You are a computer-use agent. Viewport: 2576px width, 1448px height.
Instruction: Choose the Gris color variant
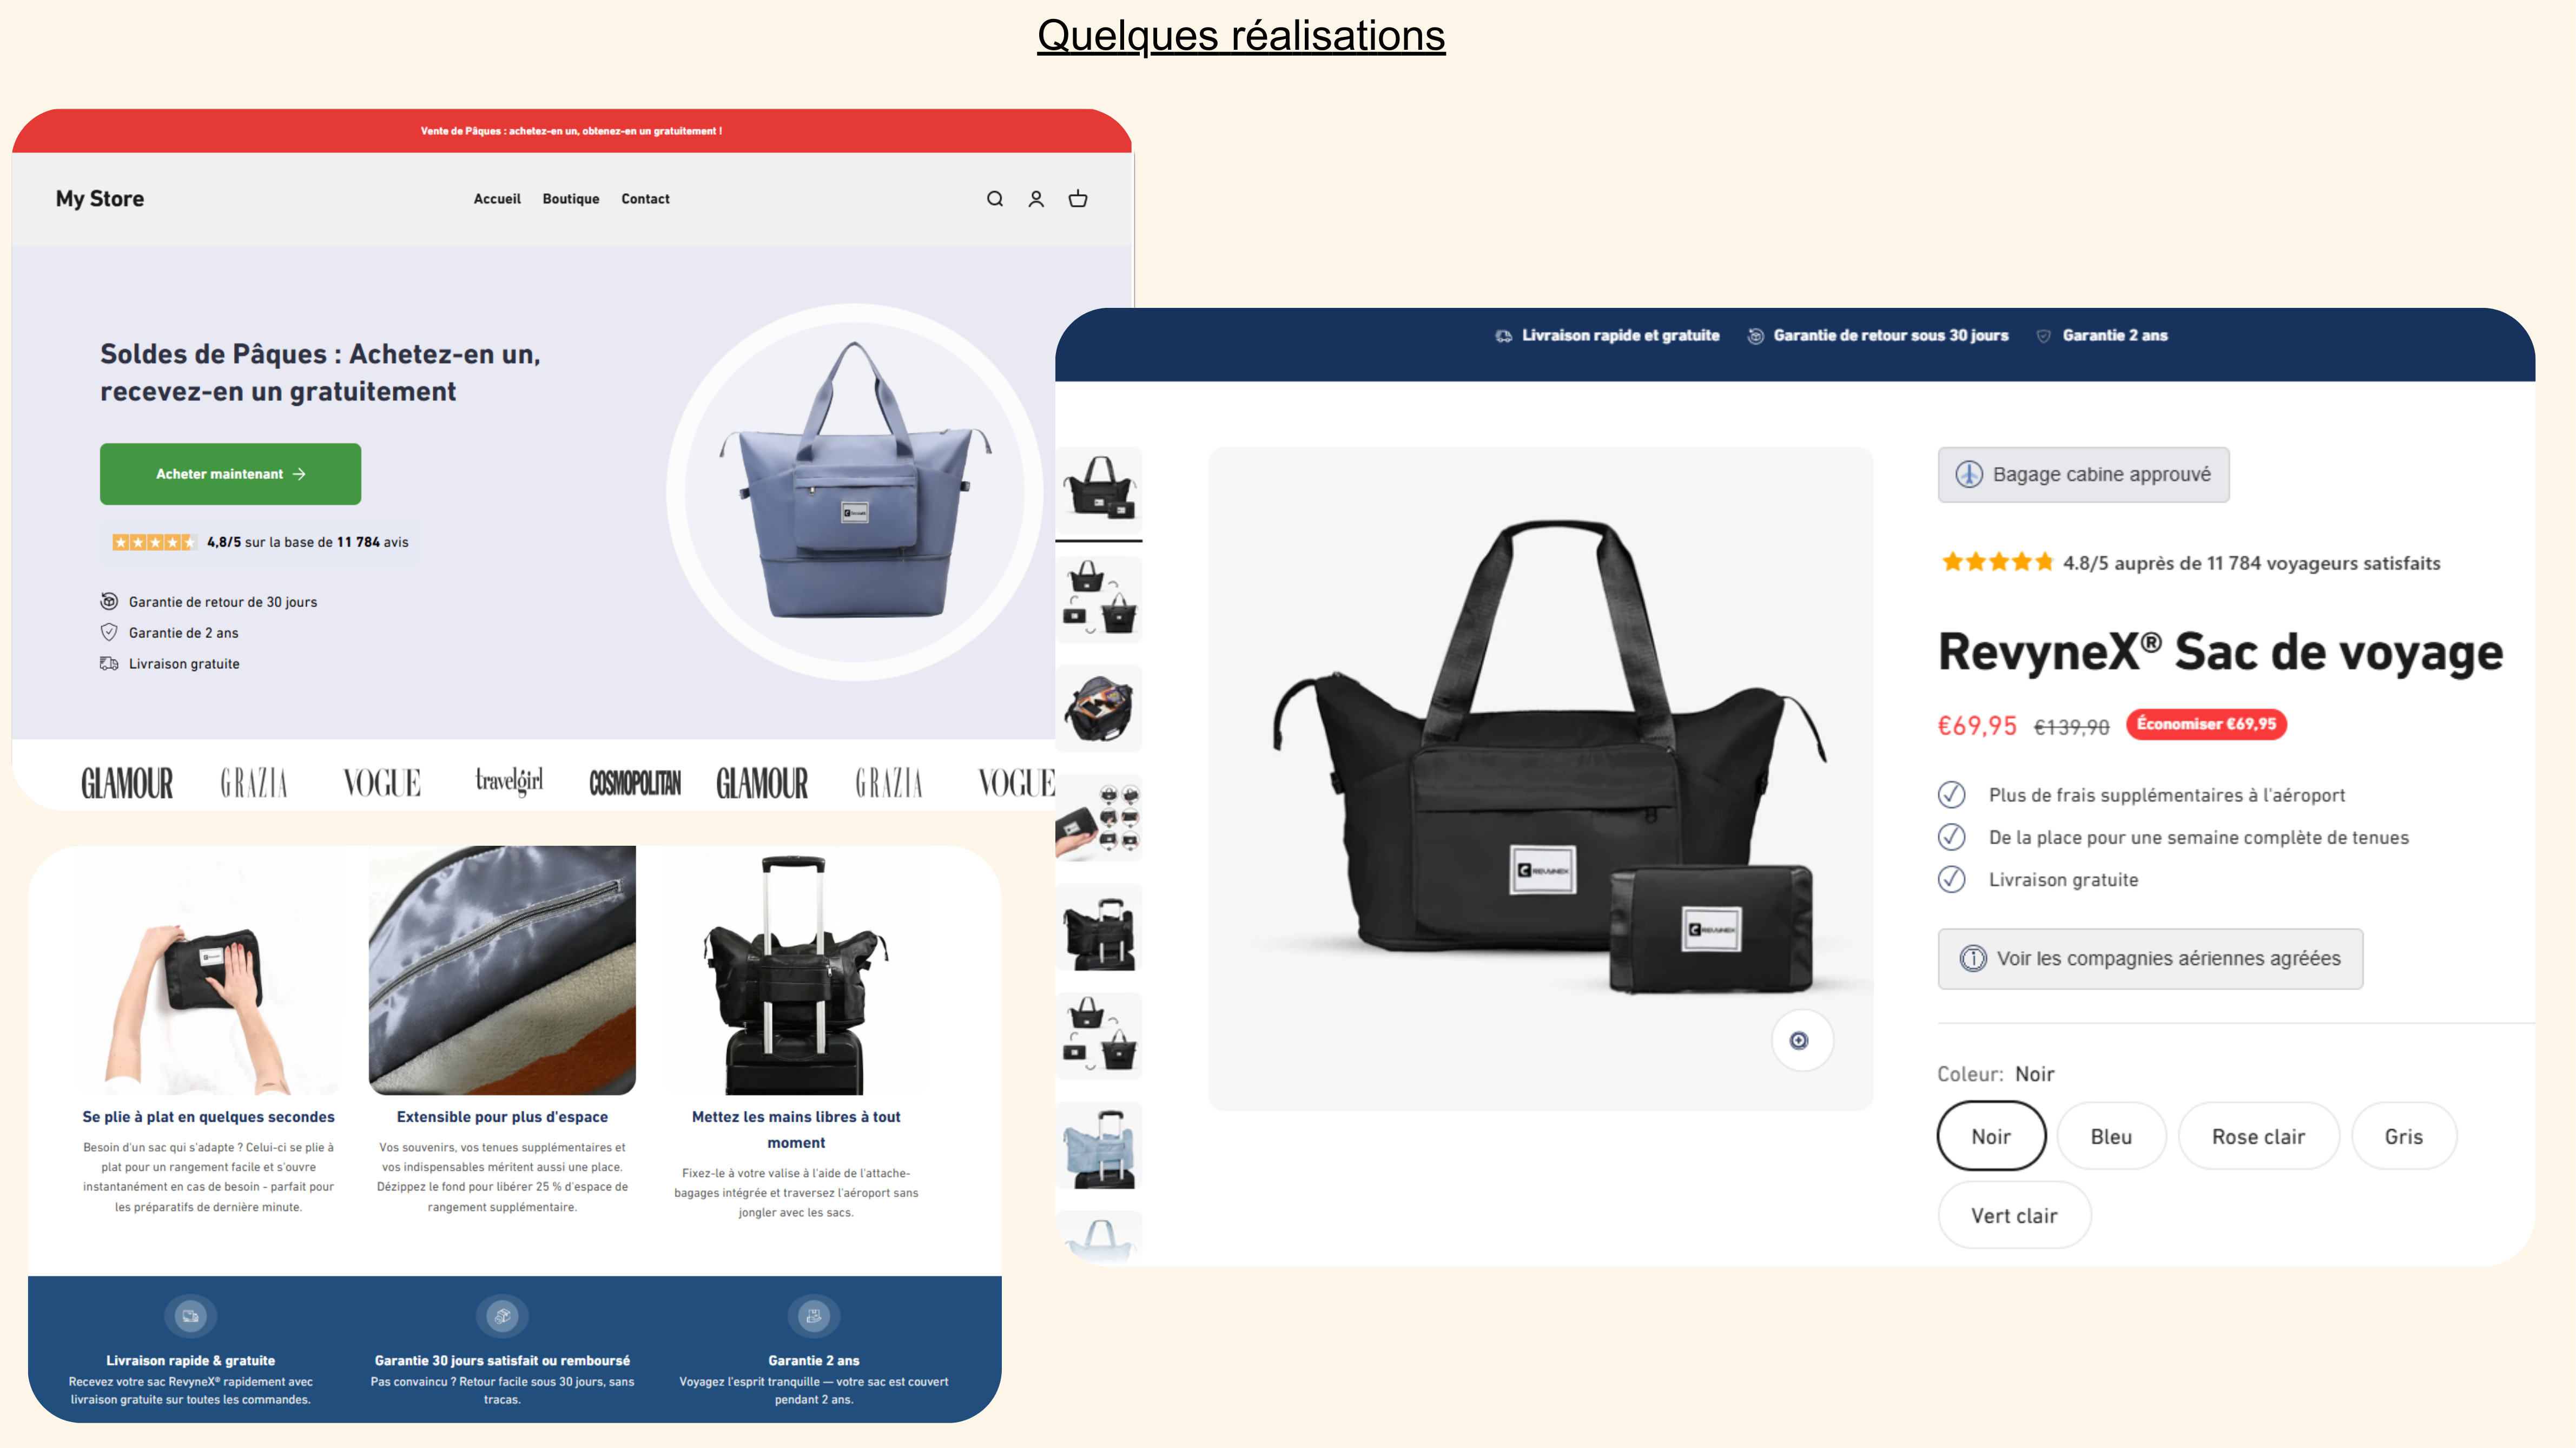click(2403, 1137)
